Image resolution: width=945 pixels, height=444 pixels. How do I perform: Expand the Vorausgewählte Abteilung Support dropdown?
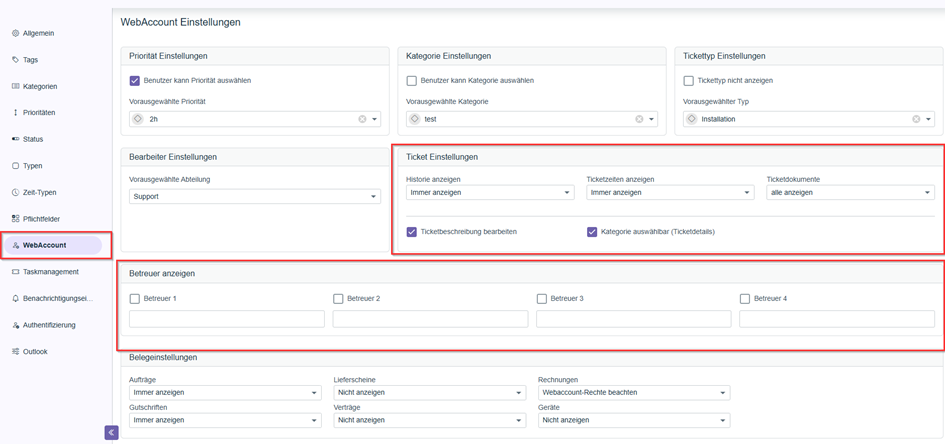pos(254,197)
